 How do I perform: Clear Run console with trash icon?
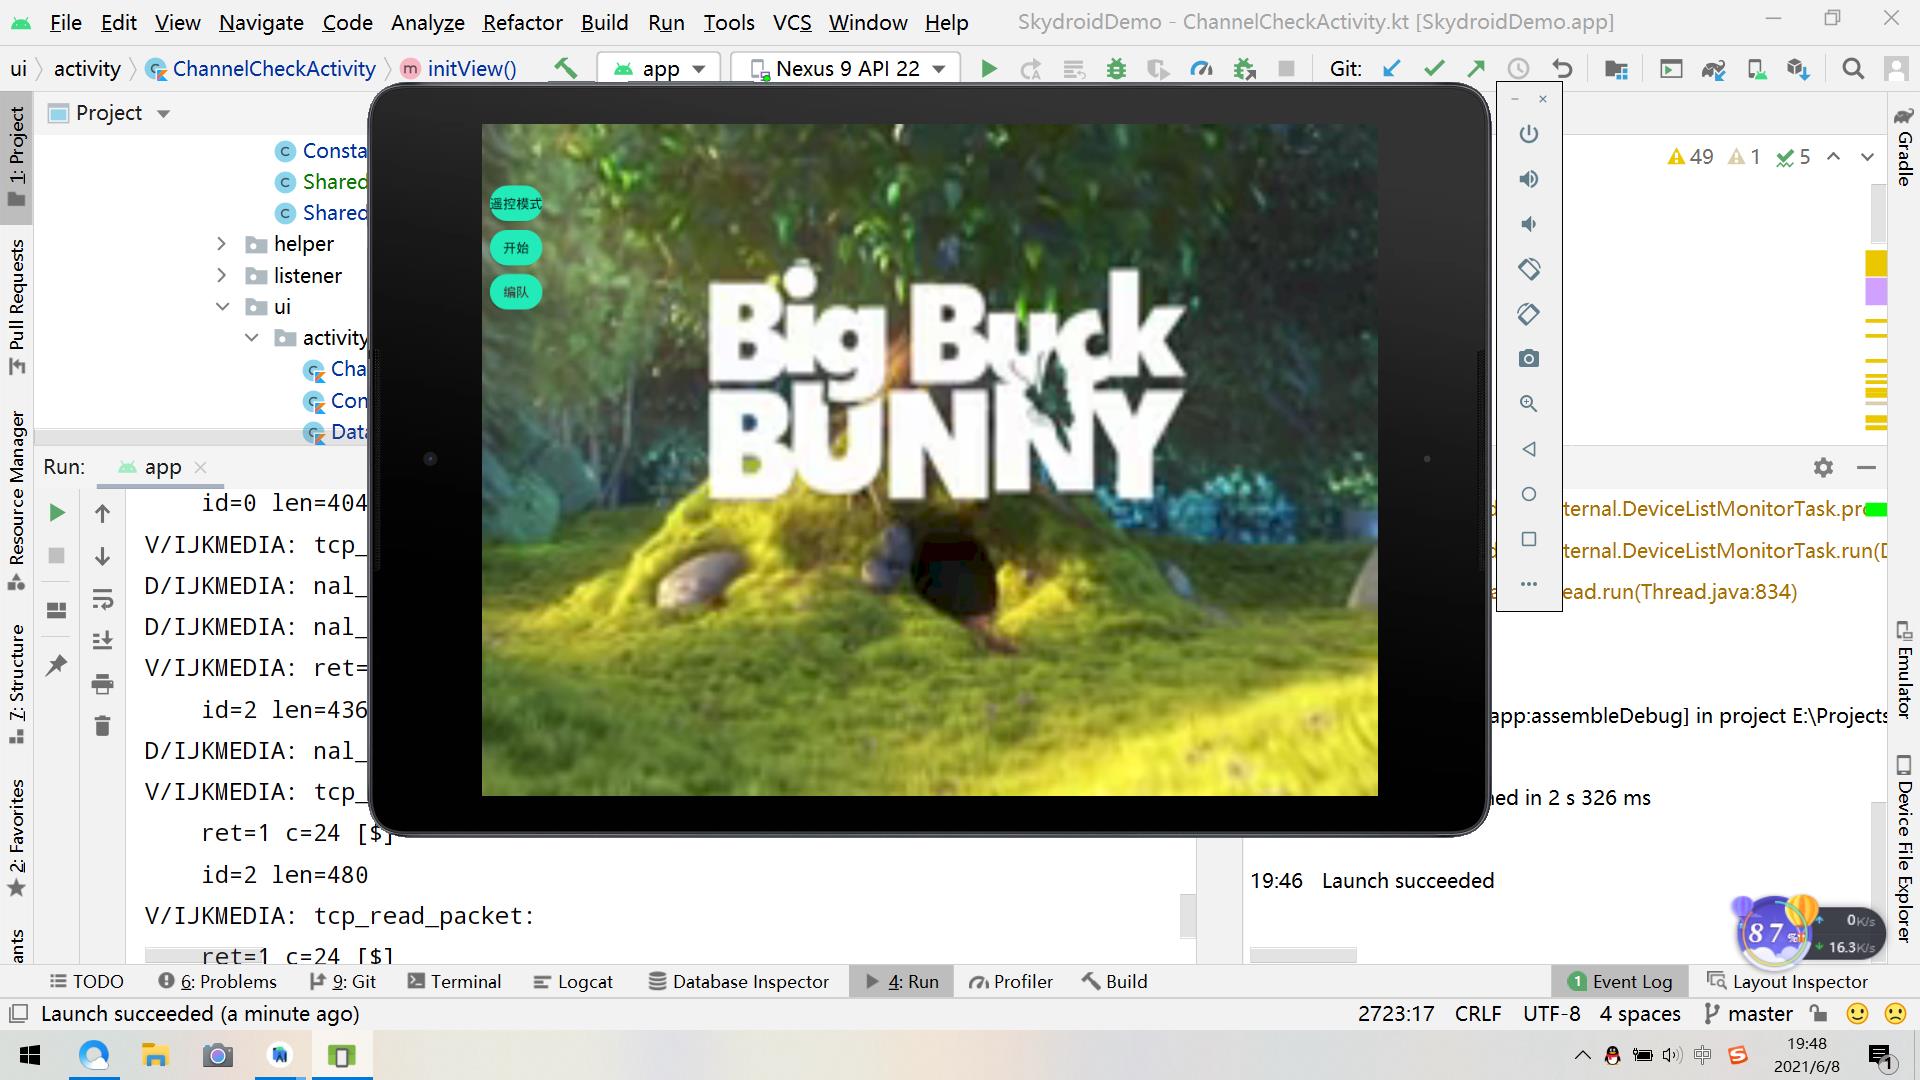[102, 726]
